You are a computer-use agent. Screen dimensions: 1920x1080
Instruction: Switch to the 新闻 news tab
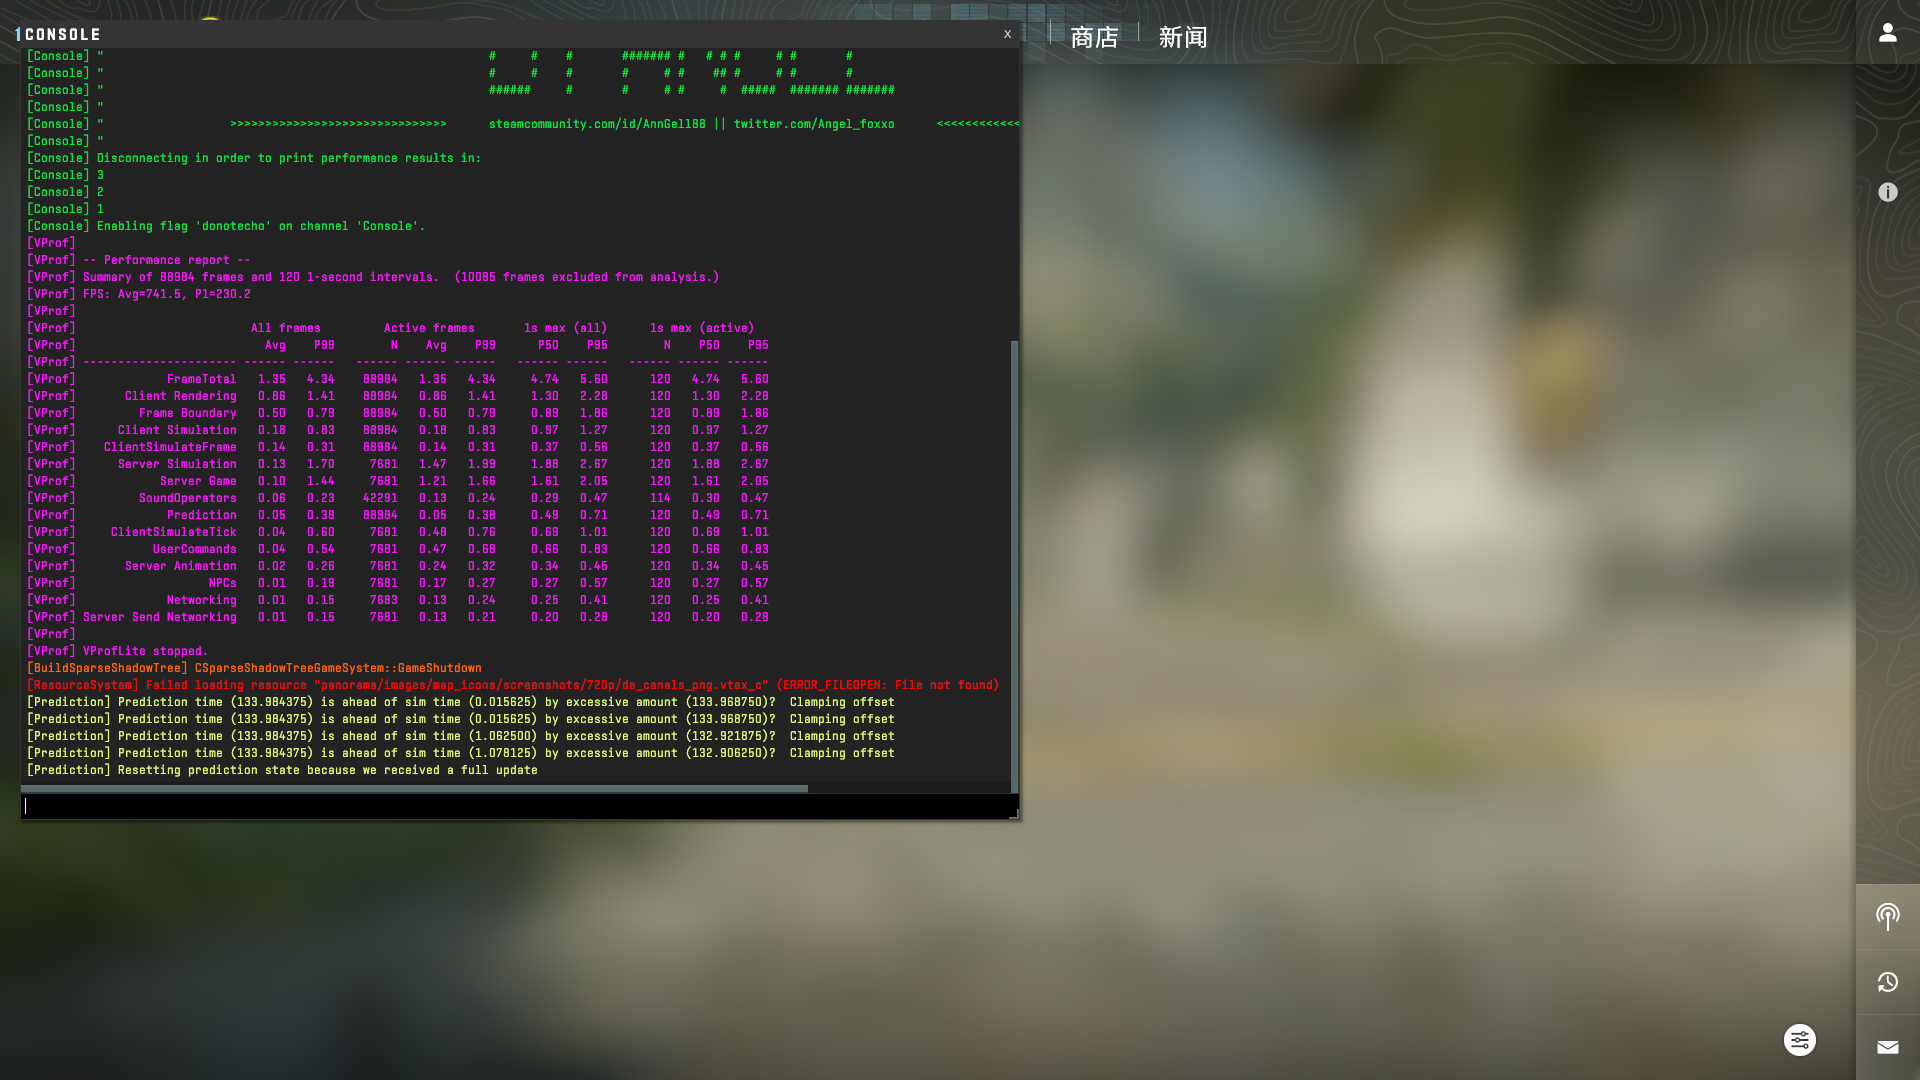(1182, 38)
